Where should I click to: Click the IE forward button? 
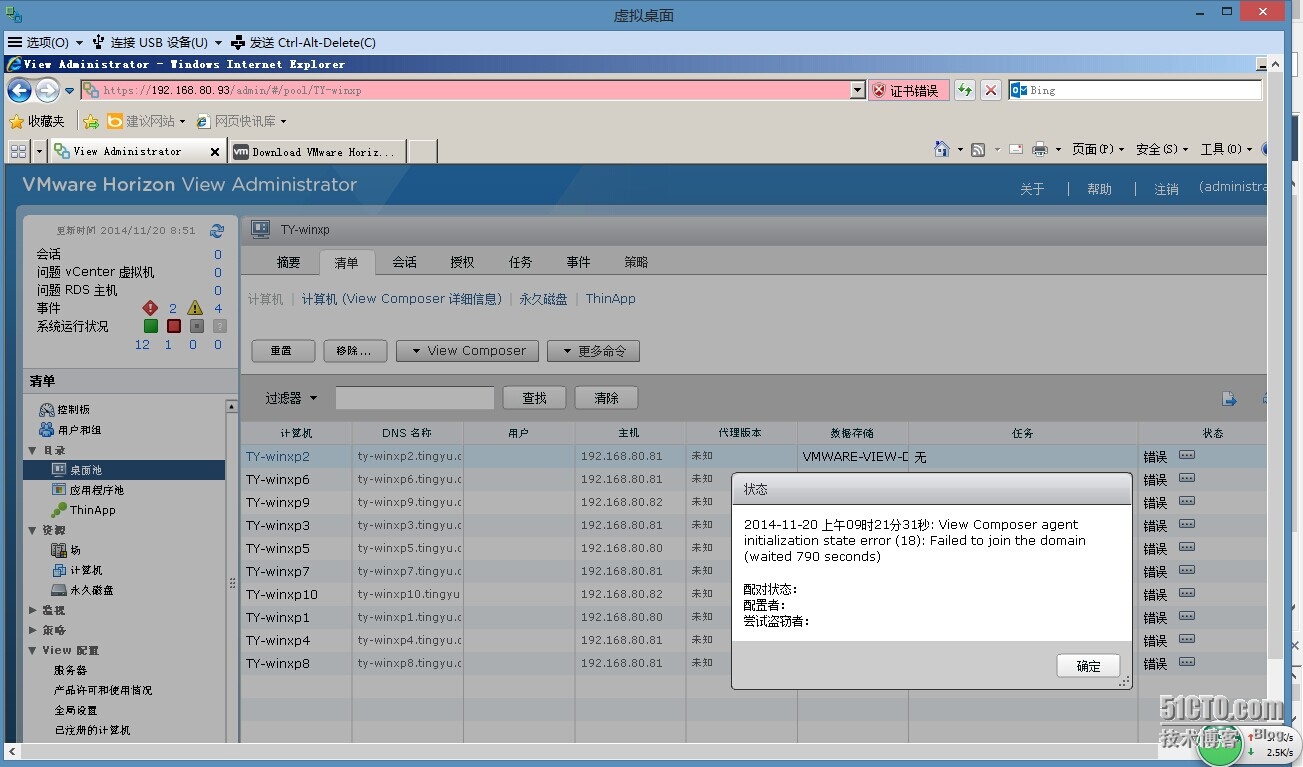click(47, 90)
